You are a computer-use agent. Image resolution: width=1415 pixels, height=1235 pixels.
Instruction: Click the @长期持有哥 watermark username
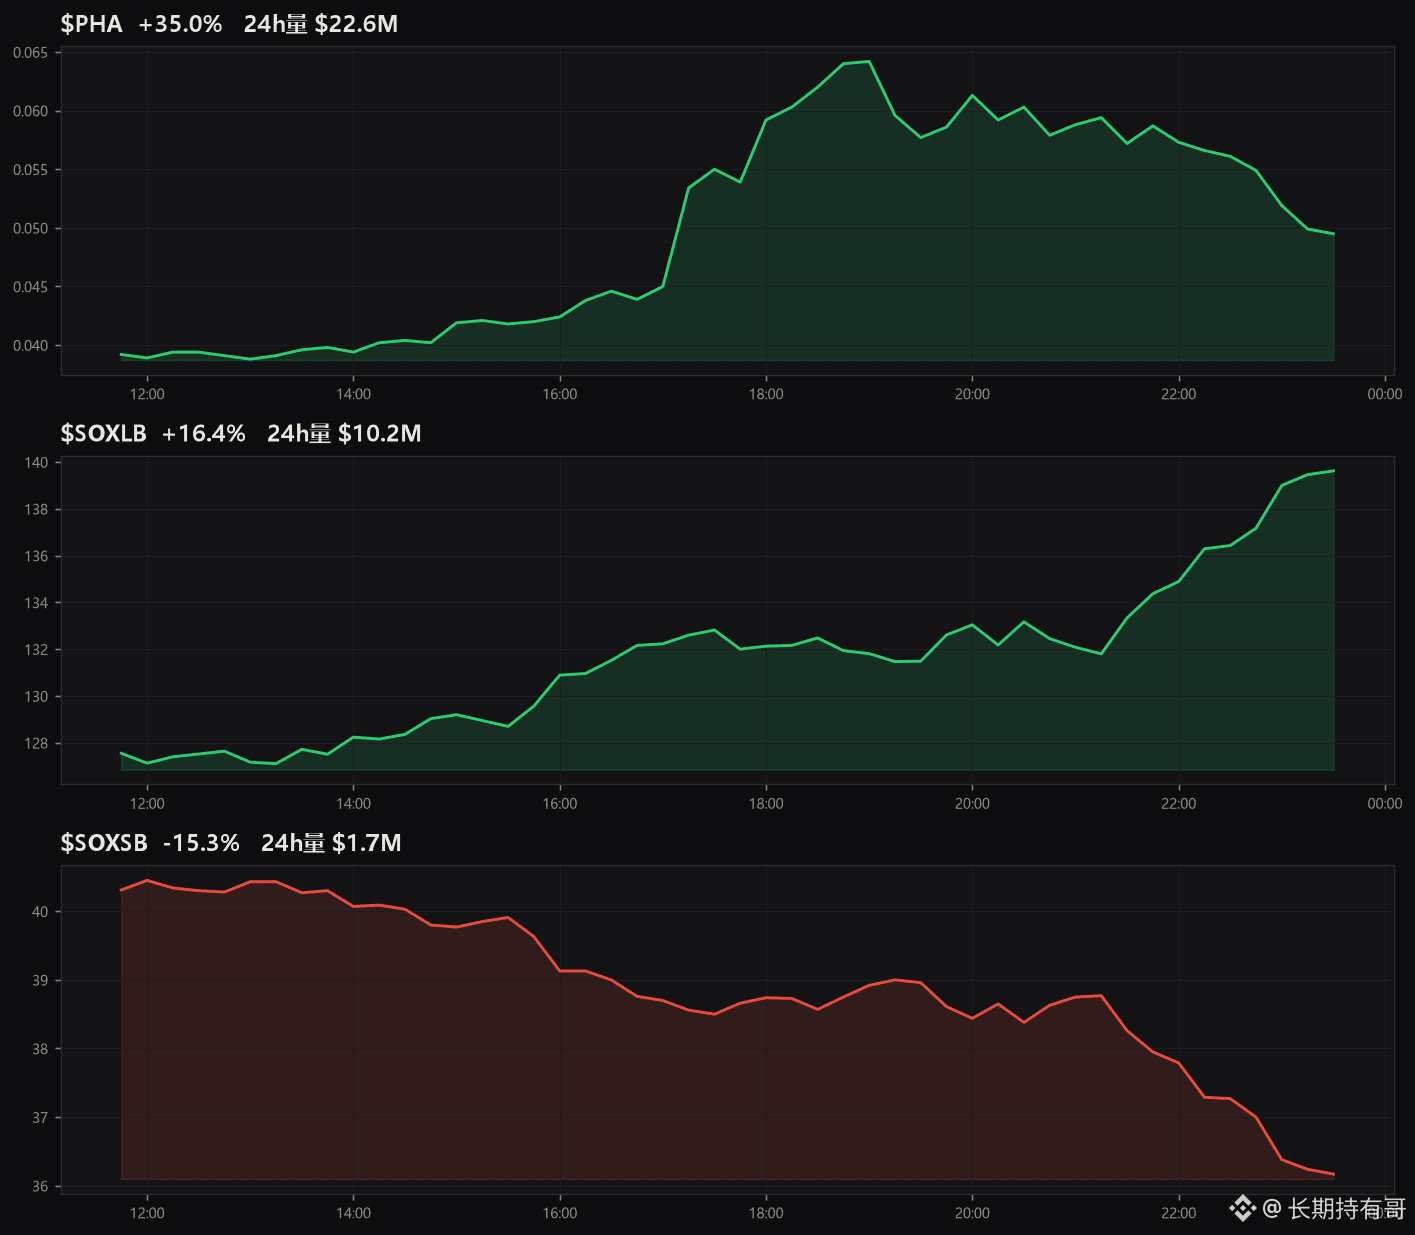click(1334, 1208)
